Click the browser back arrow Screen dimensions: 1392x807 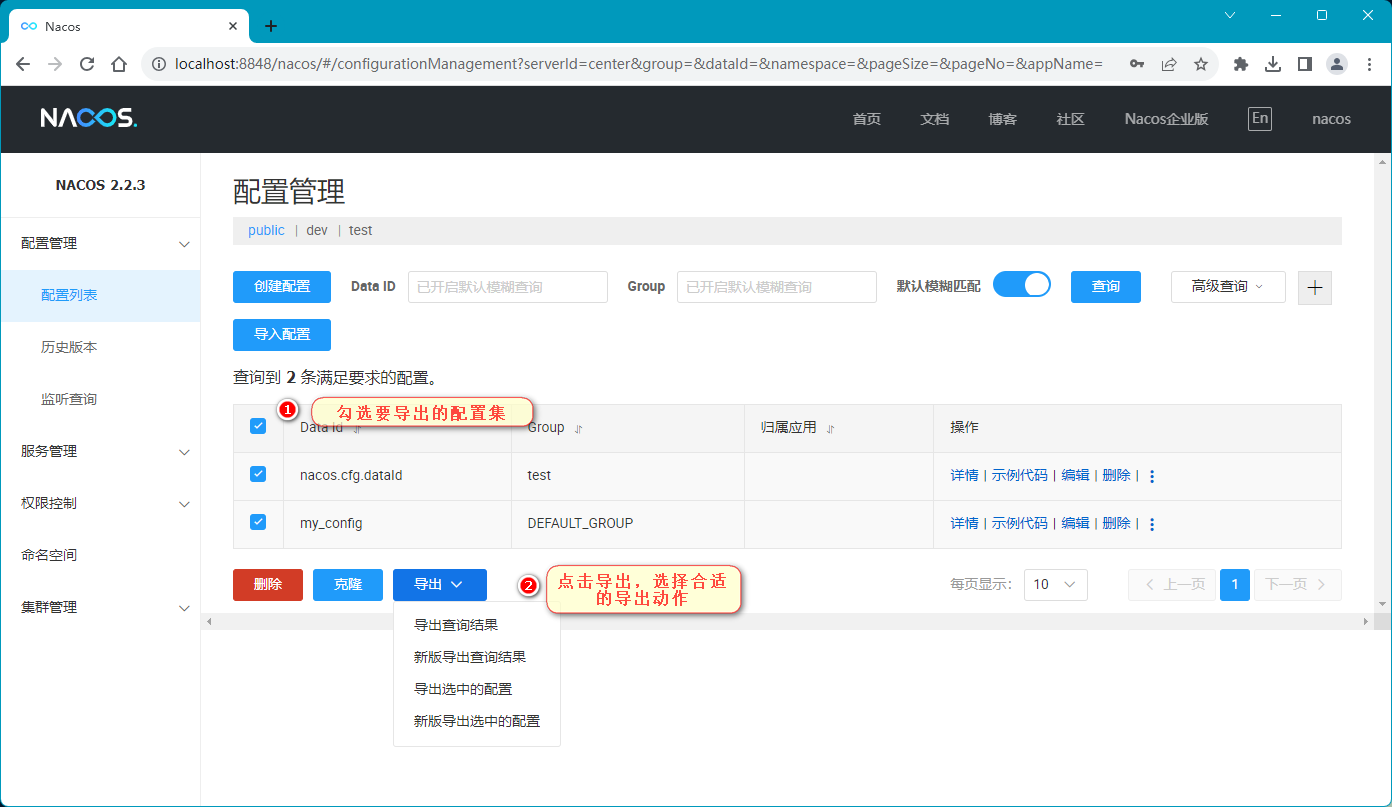pos(24,64)
